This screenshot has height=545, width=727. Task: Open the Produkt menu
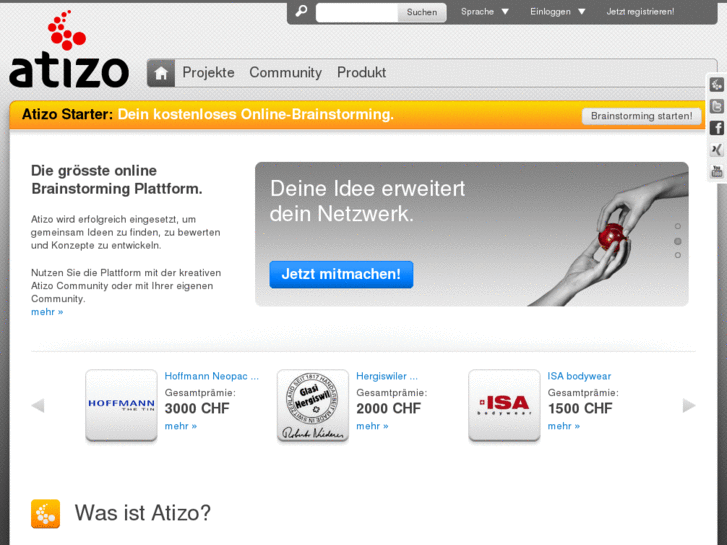click(x=361, y=72)
